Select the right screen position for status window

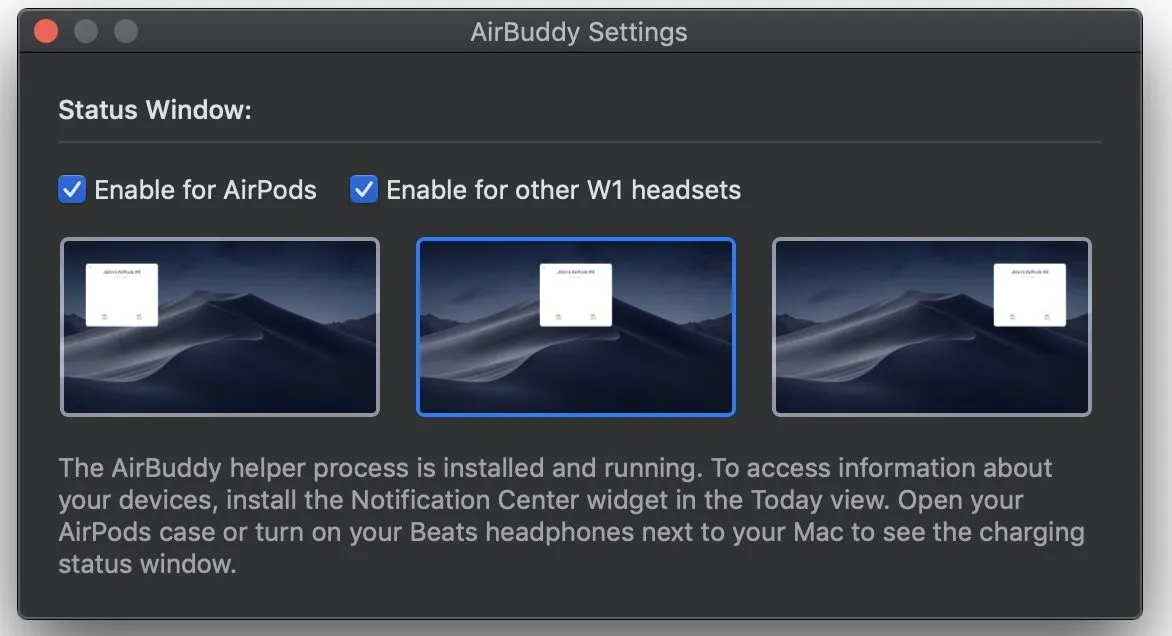click(931, 326)
